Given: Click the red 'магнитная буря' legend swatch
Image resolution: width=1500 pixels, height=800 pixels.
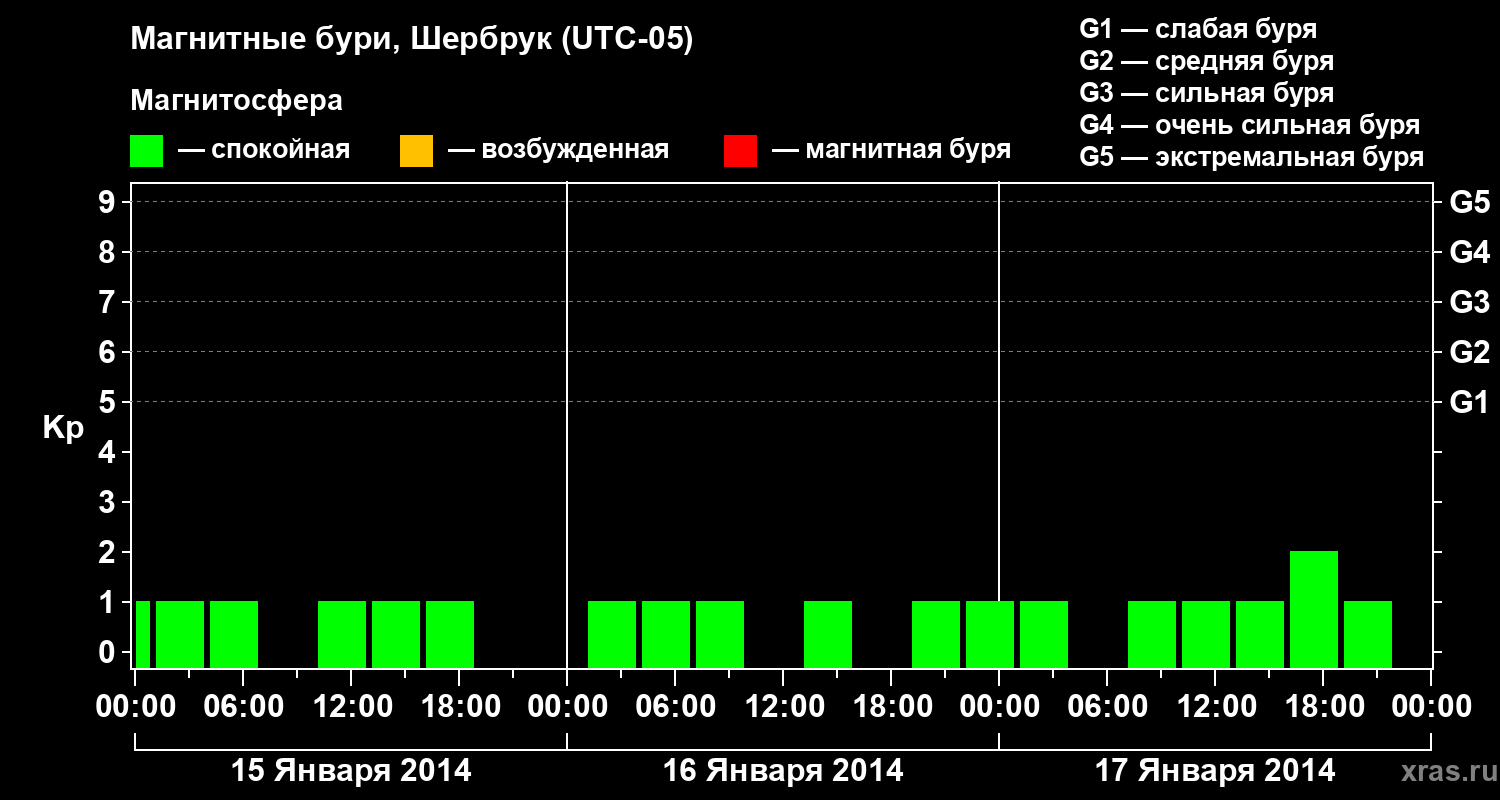Looking at the screenshot, I should click(x=740, y=151).
